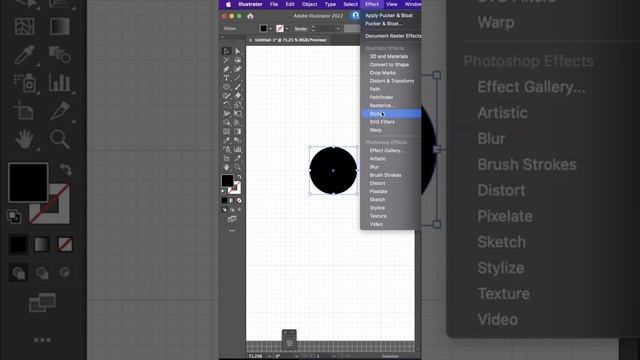Click the control bar black fill swatch
The height and width of the screenshot is (360, 640).
tap(264, 29)
